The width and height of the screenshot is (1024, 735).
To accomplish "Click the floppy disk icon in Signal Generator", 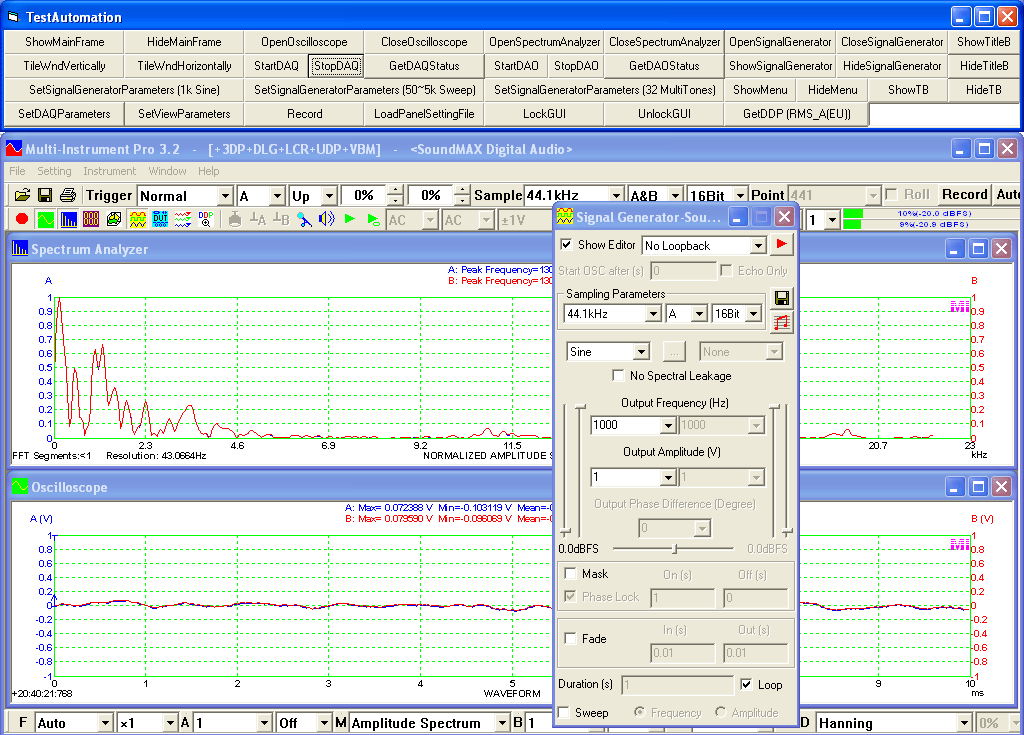I will click(x=782, y=298).
